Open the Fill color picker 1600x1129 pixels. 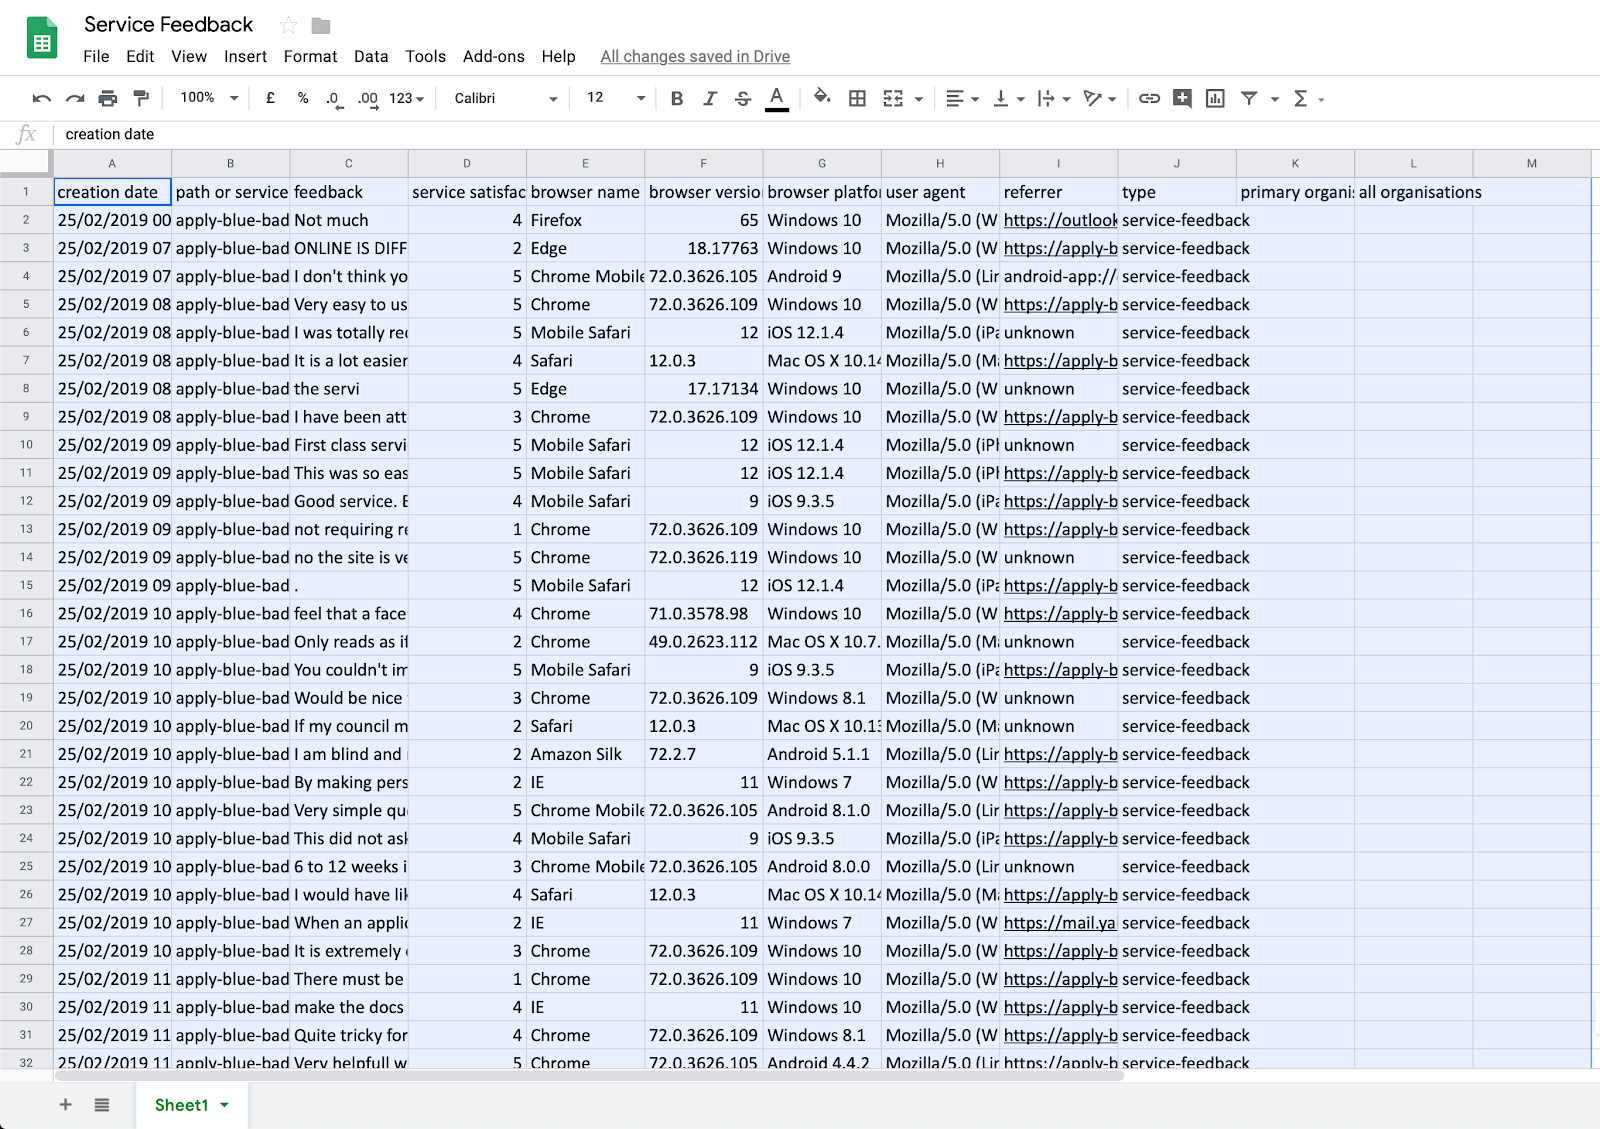click(822, 98)
